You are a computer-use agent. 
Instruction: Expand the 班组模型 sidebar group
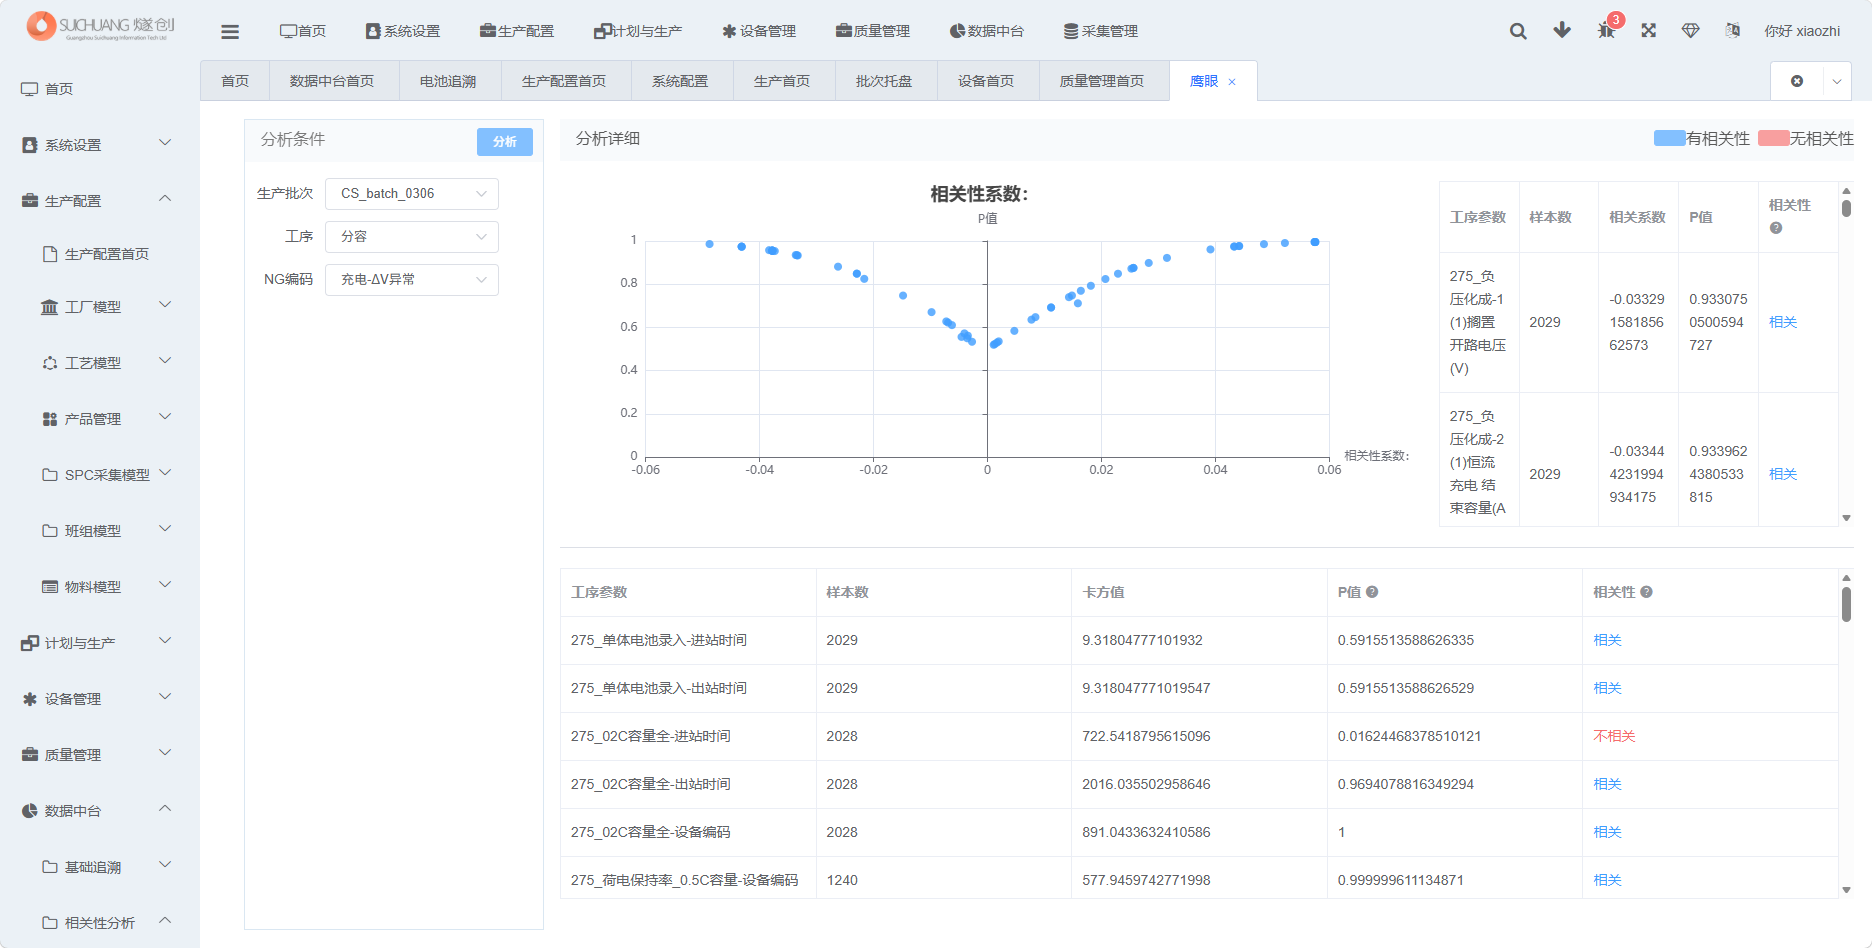(x=165, y=529)
